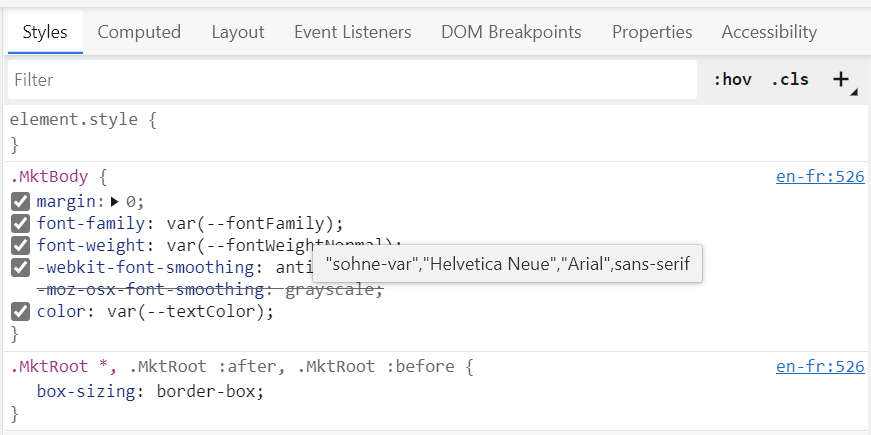Open en-fr:526 source link for .MktBody

[x=819, y=177]
